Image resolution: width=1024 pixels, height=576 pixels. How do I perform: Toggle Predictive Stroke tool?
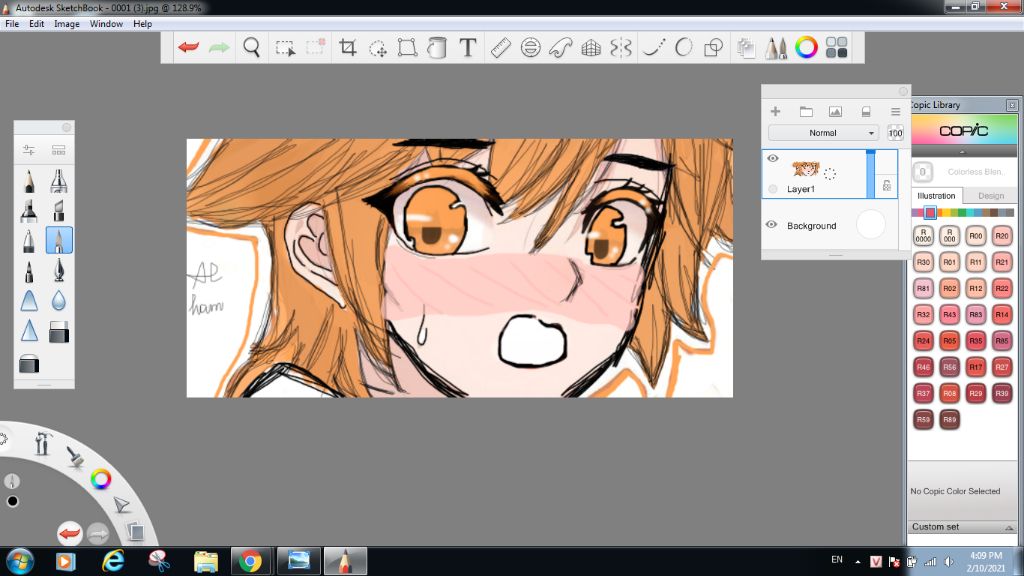[x=683, y=47]
